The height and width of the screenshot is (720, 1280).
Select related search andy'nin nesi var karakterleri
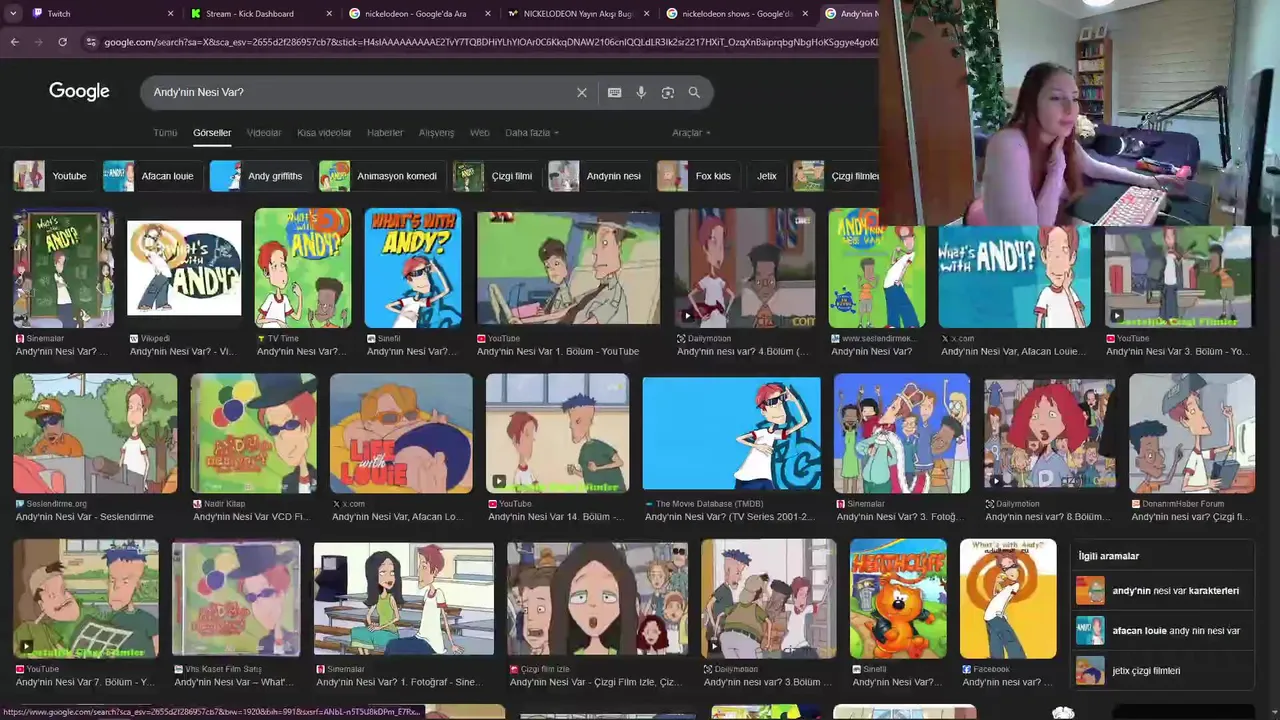1162,591
